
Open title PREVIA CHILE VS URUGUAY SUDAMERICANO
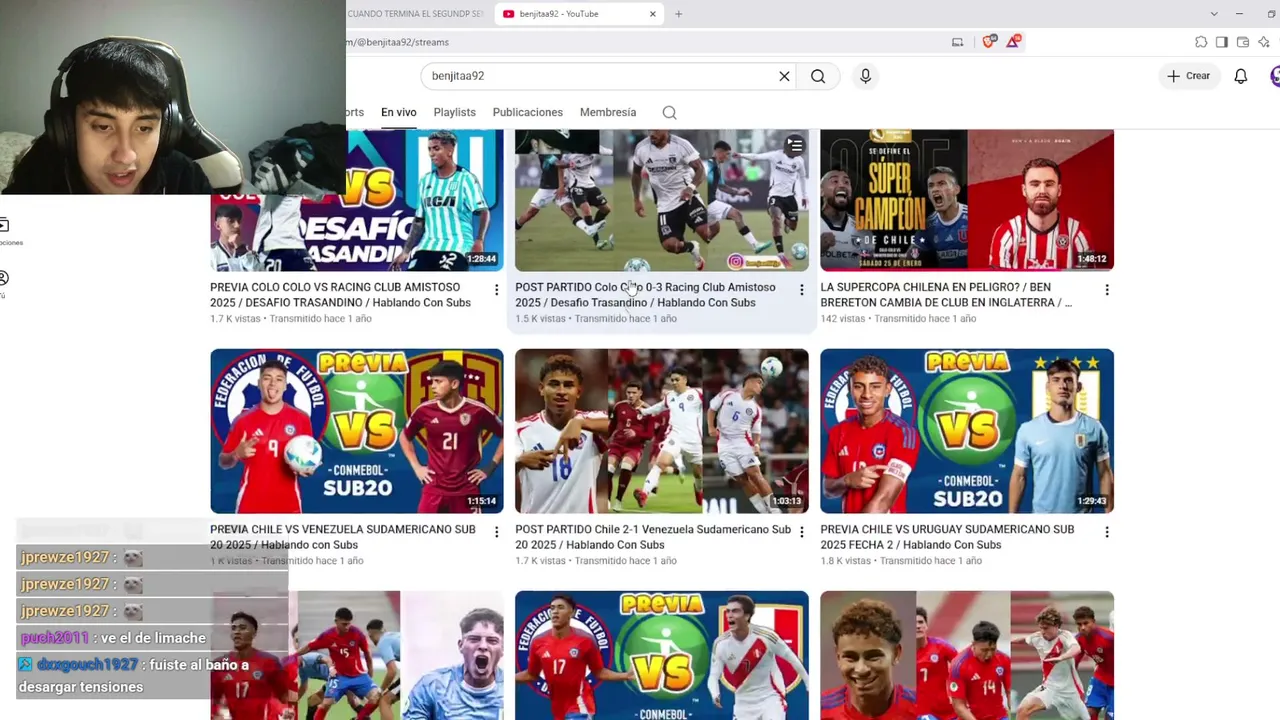click(947, 537)
